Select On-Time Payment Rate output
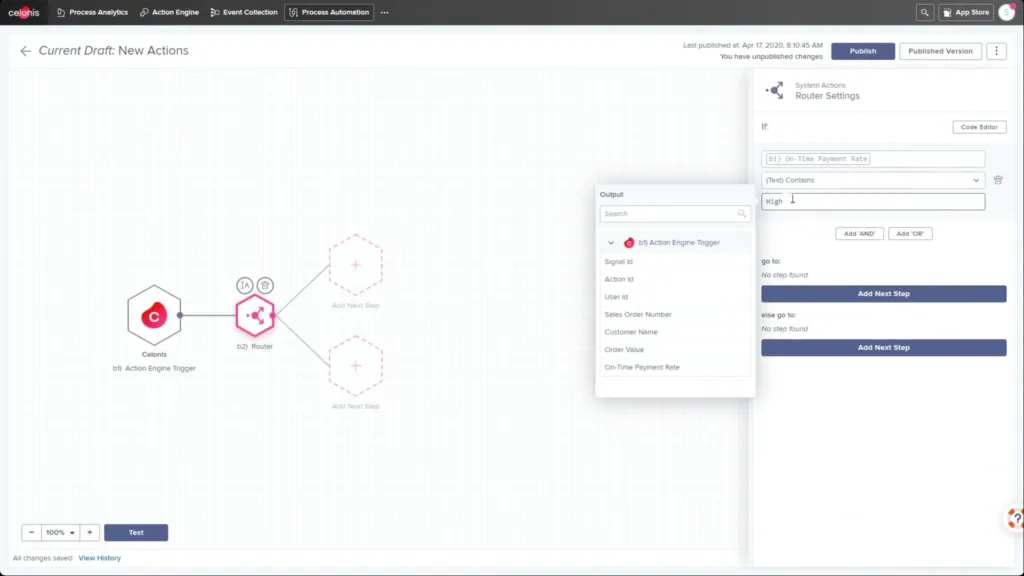1024x576 pixels. coord(642,368)
